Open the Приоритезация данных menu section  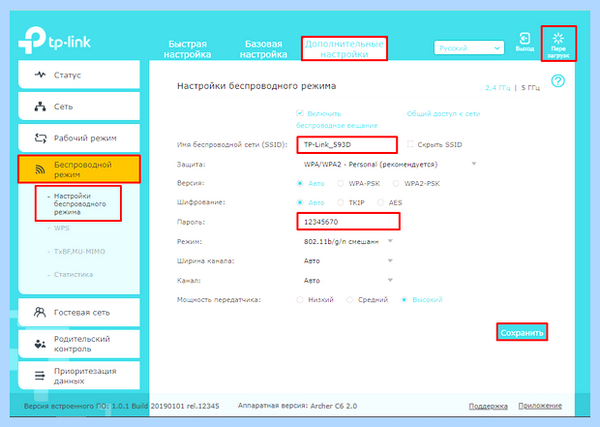[79, 376]
